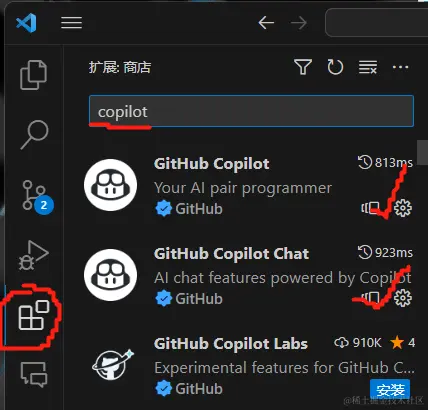Open the Explorer view in activity bar

[x=34, y=75]
